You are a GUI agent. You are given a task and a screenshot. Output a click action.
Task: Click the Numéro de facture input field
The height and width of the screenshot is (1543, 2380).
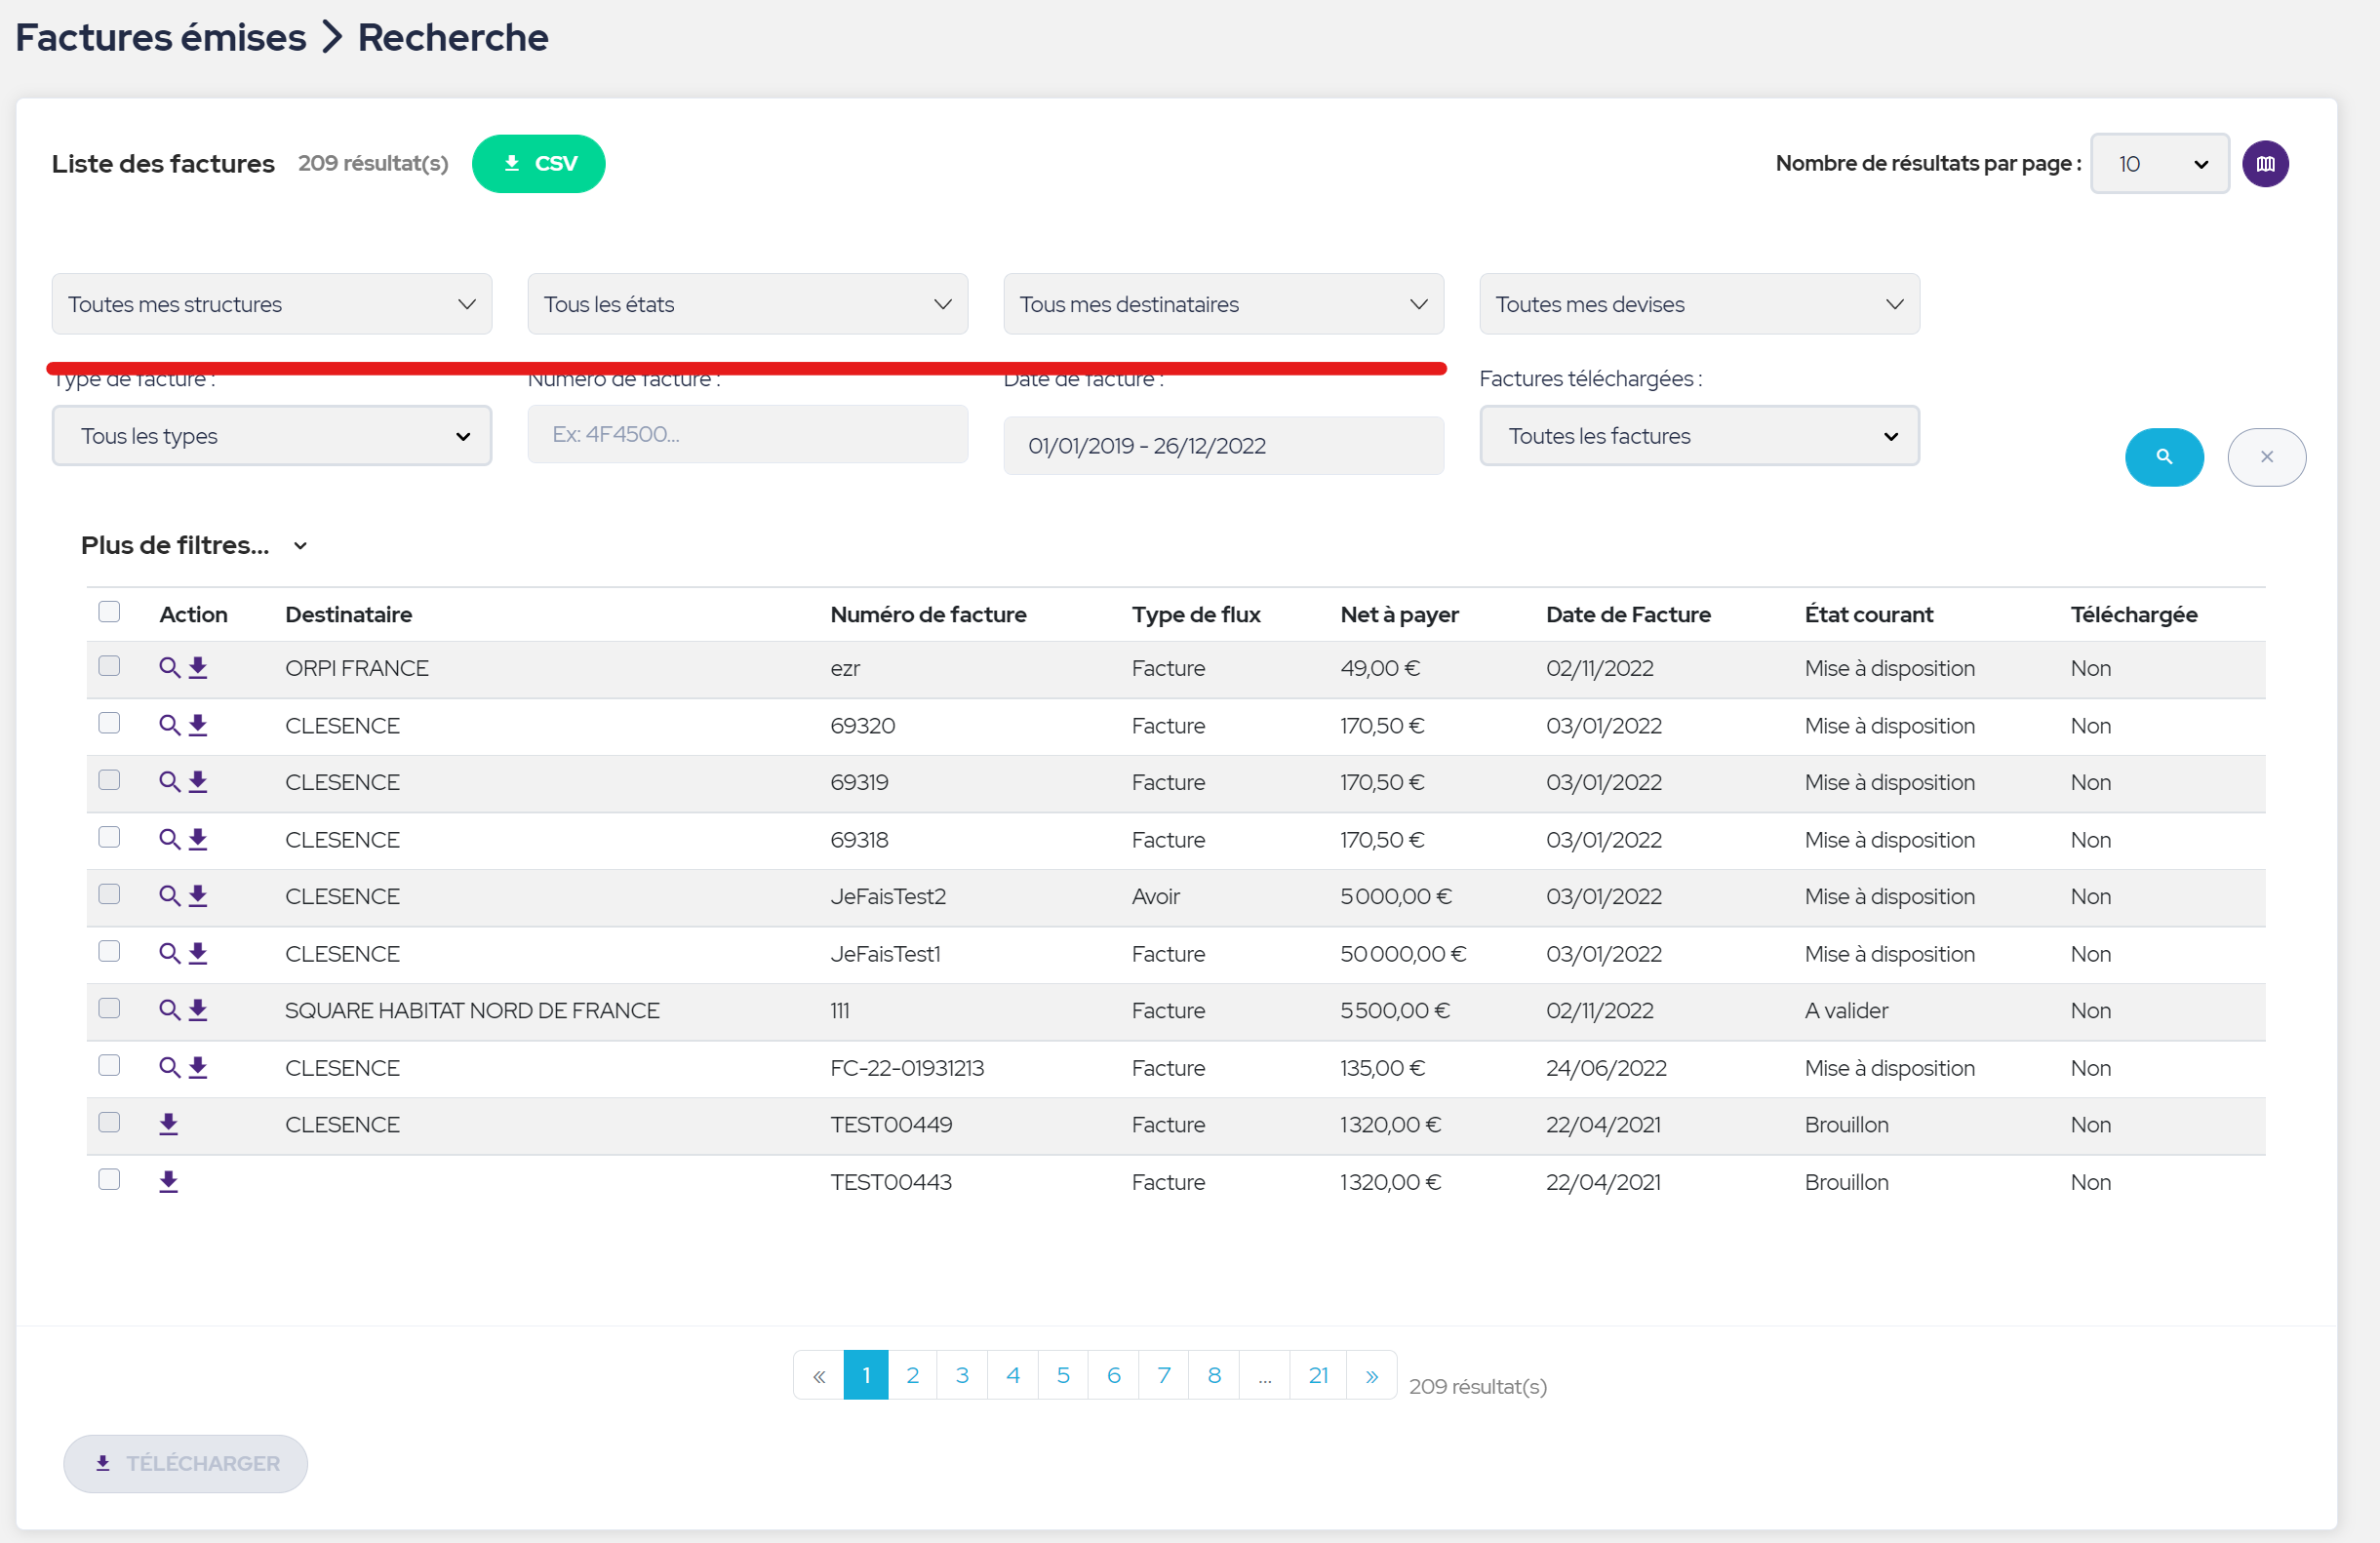point(747,434)
